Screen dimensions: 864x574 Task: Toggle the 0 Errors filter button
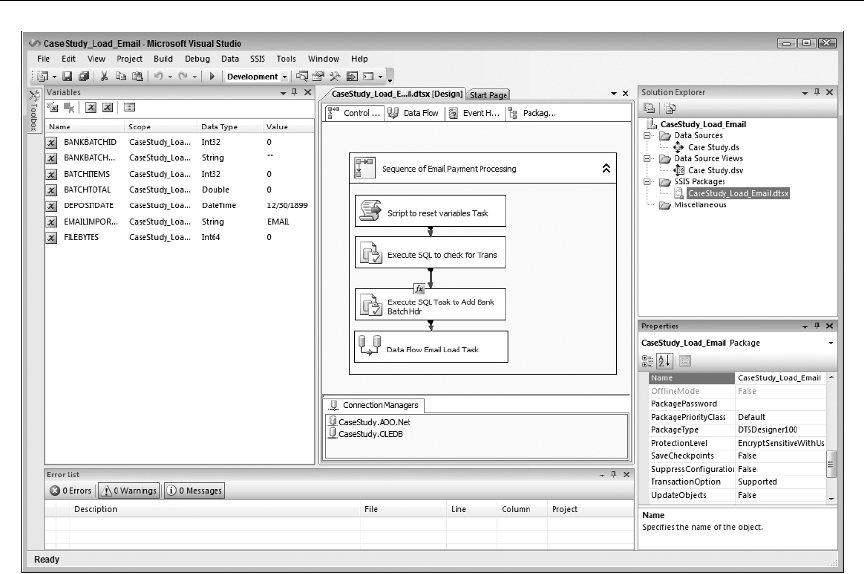[x=71, y=490]
